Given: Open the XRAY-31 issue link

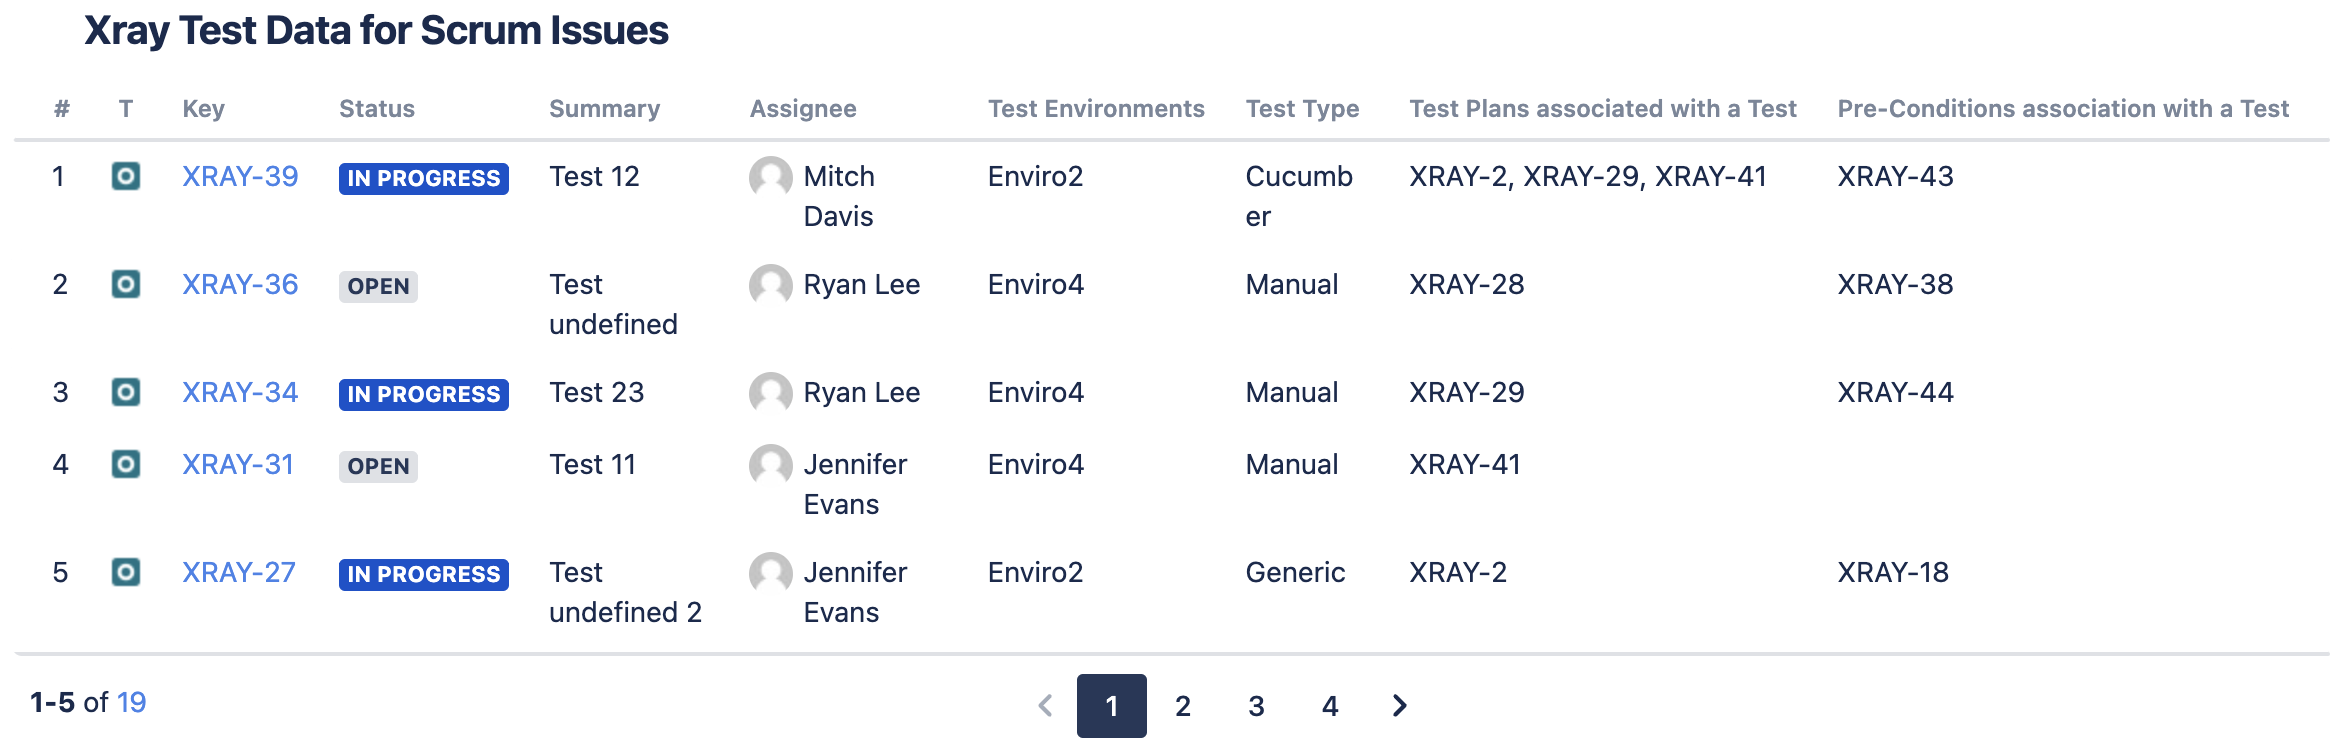Looking at the screenshot, I should (x=238, y=465).
